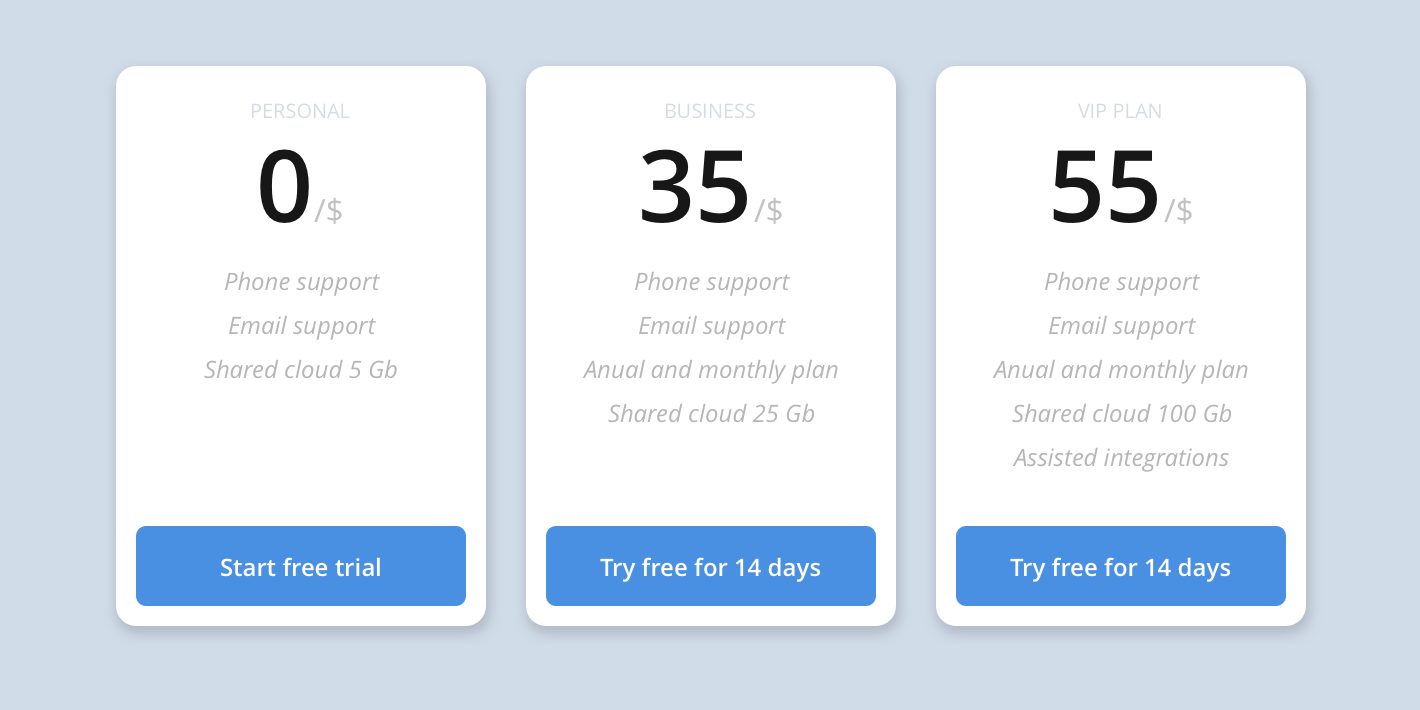1420x710 pixels.
Task: Click Phone support in VIP card
Action: (x=1121, y=282)
